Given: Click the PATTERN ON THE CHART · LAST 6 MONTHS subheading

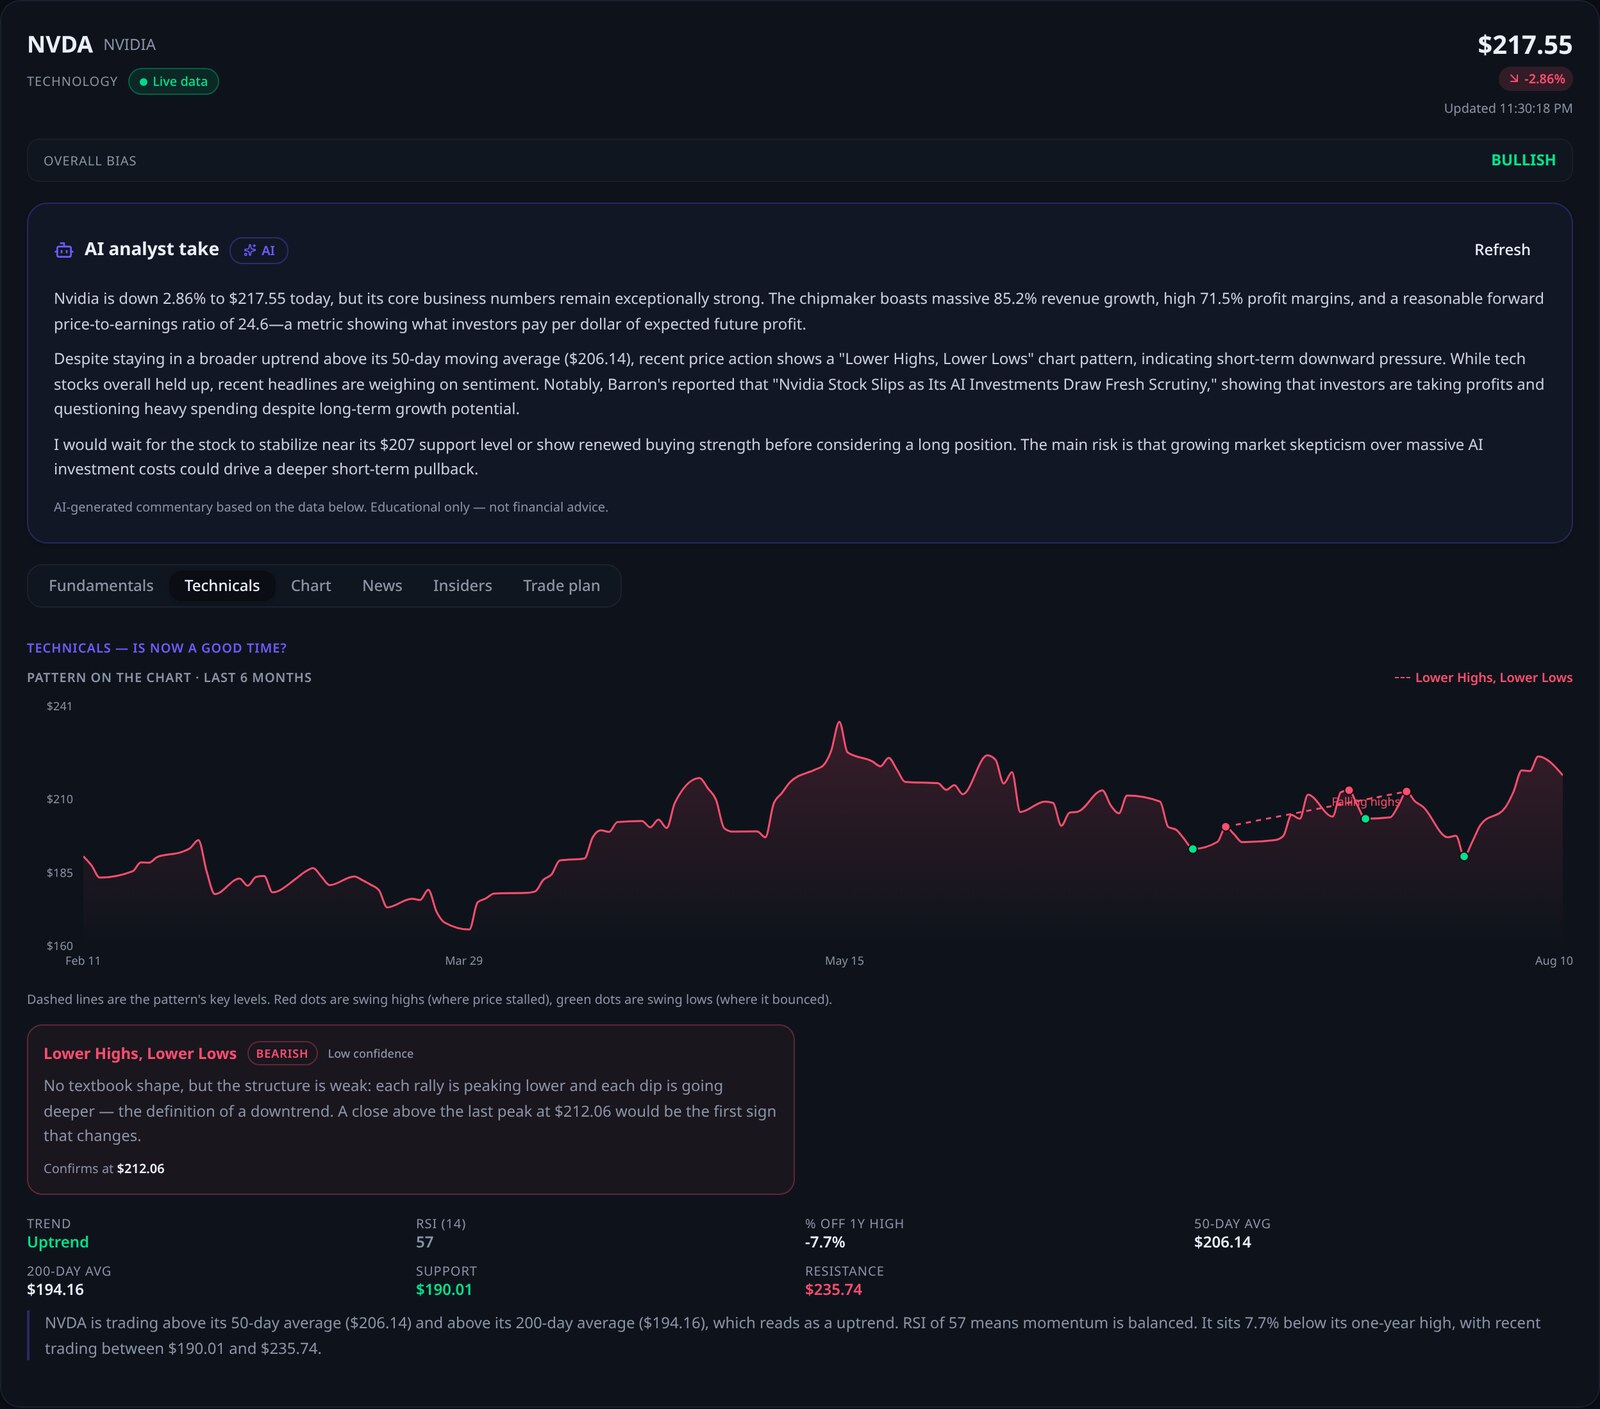Looking at the screenshot, I should point(169,678).
